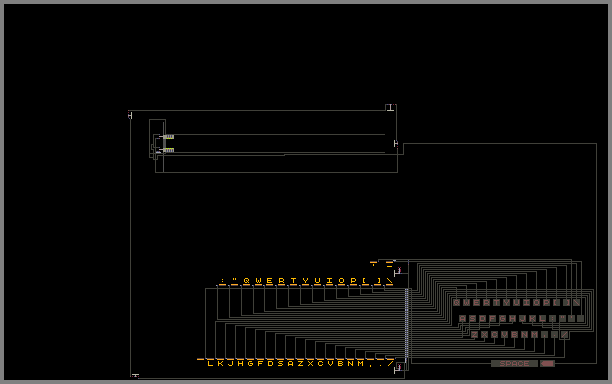
Task: Tap the grey G keyboard key
Action: (x=502, y=318)
